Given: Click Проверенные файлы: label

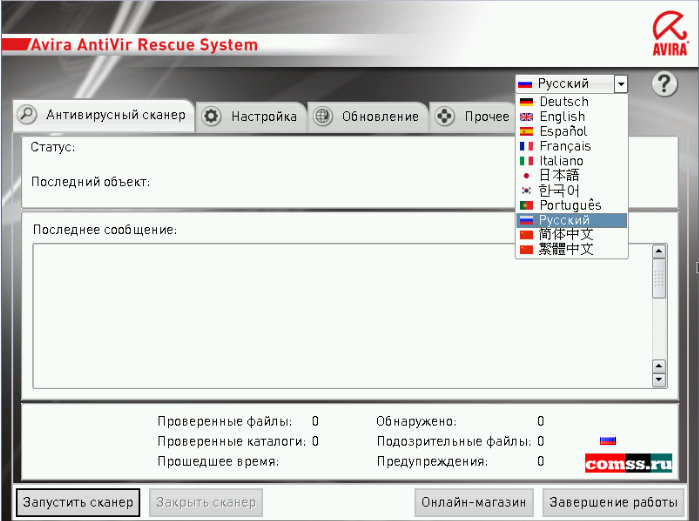Looking at the screenshot, I should click(225, 421).
